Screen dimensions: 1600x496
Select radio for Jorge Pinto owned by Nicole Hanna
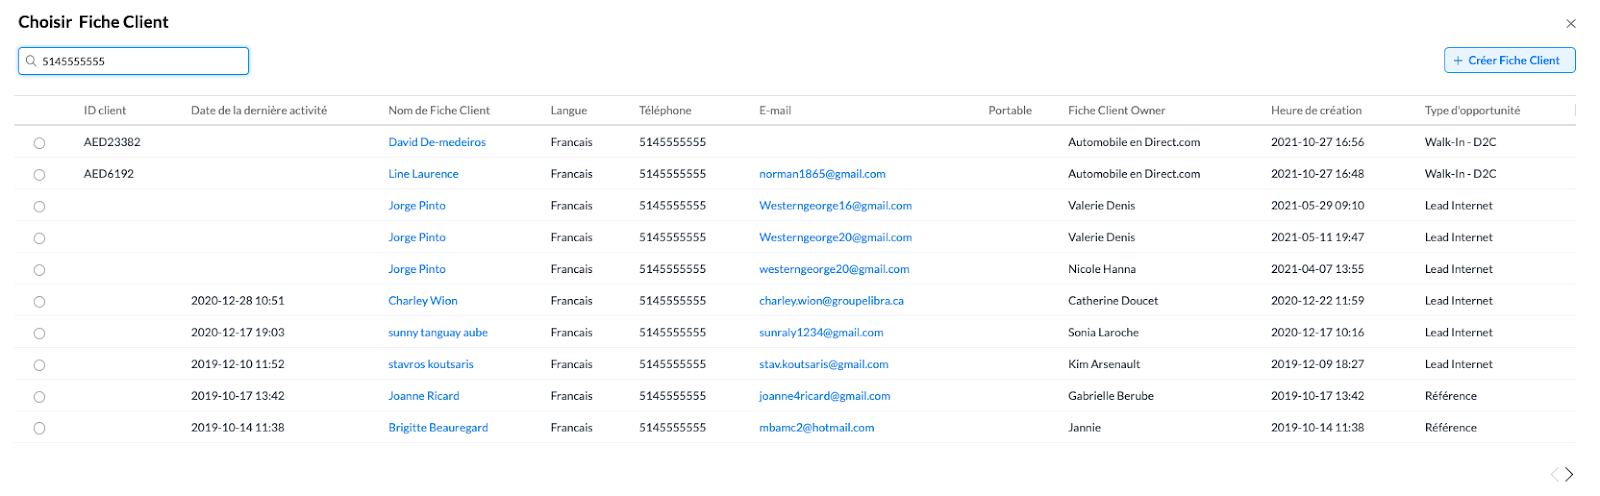pyautogui.click(x=39, y=270)
